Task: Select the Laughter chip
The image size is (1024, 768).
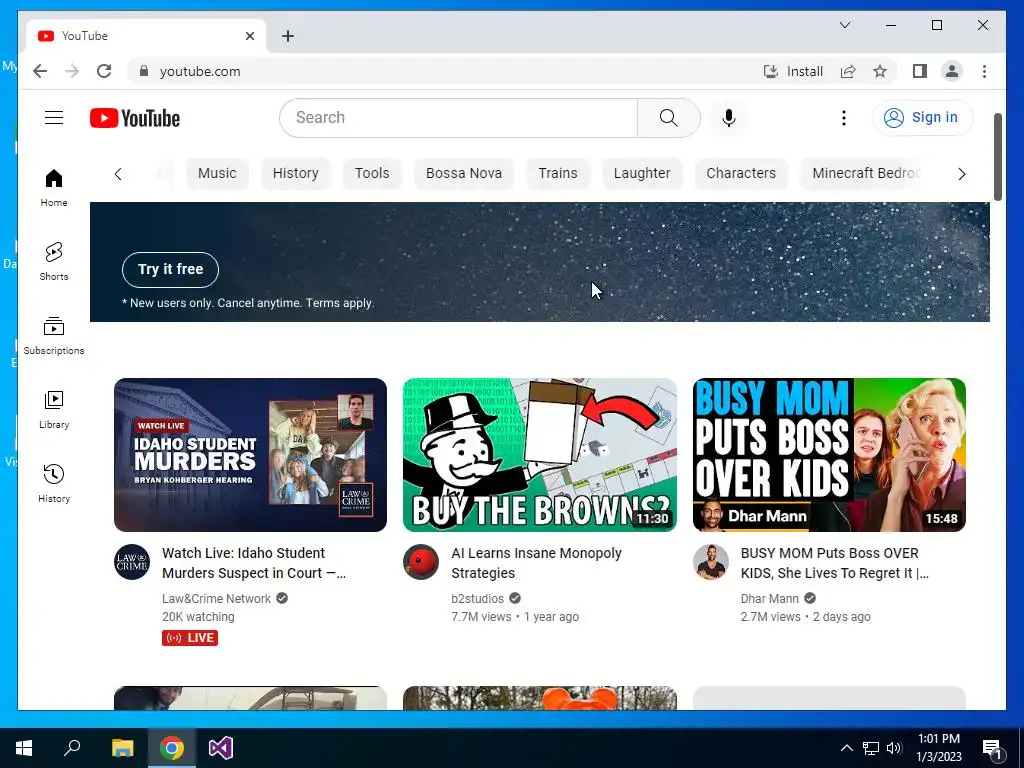Action: [642, 173]
